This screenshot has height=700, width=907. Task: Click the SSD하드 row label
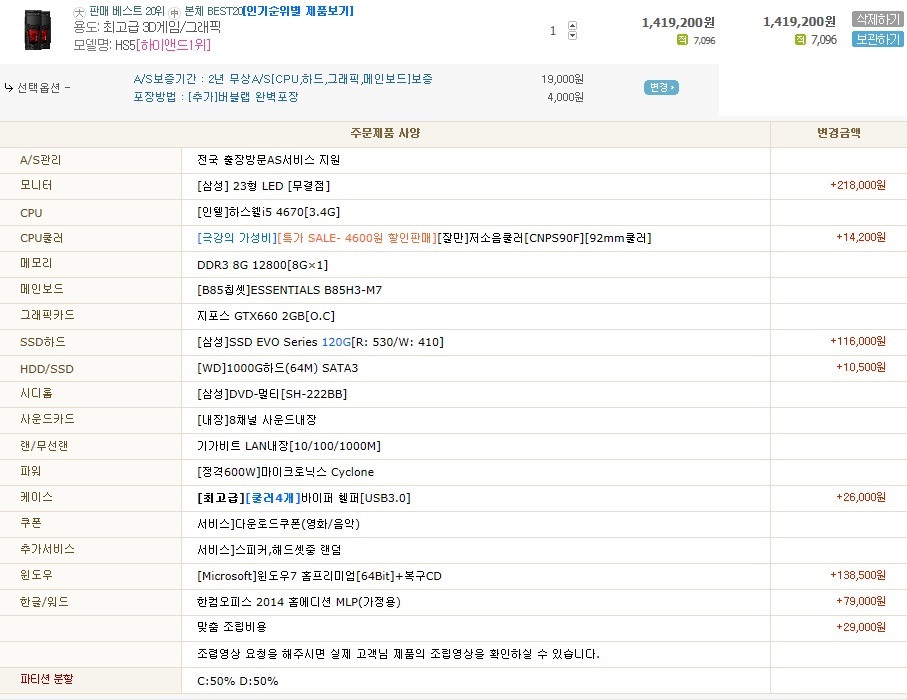[43, 342]
